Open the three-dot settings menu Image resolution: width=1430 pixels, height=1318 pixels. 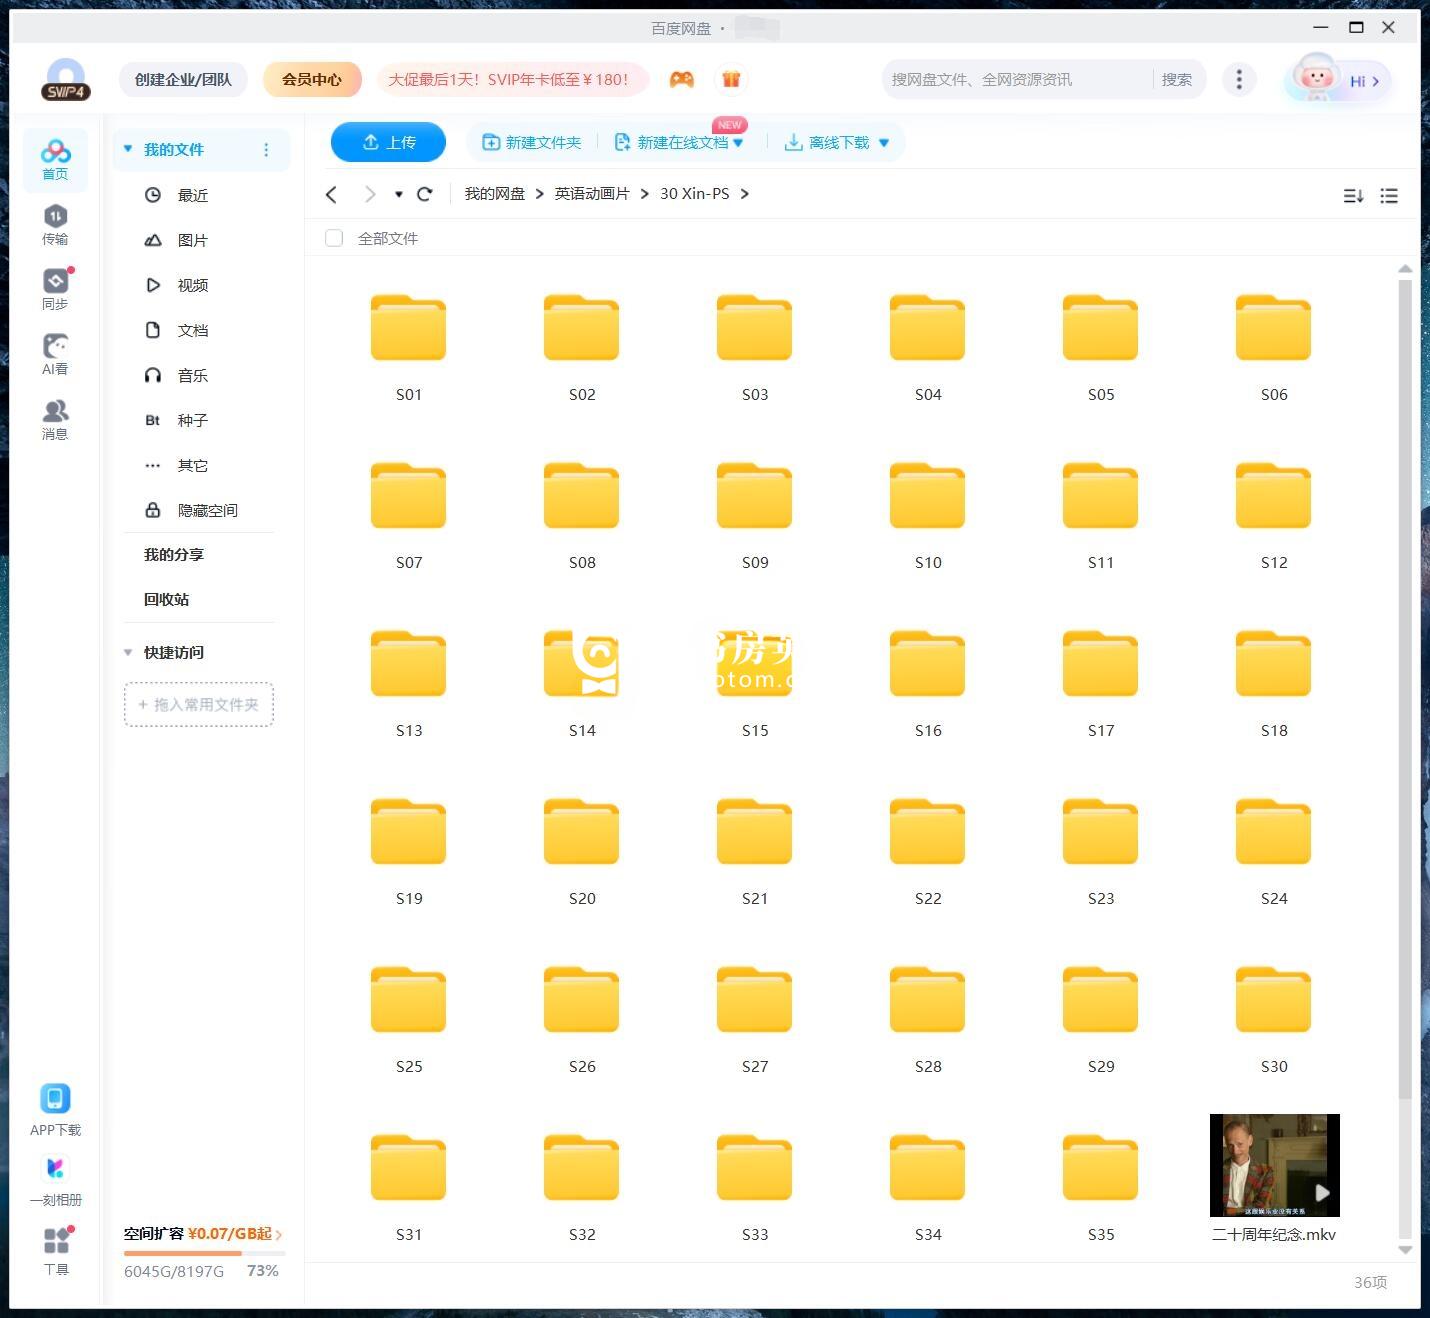pyautogui.click(x=1239, y=79)
